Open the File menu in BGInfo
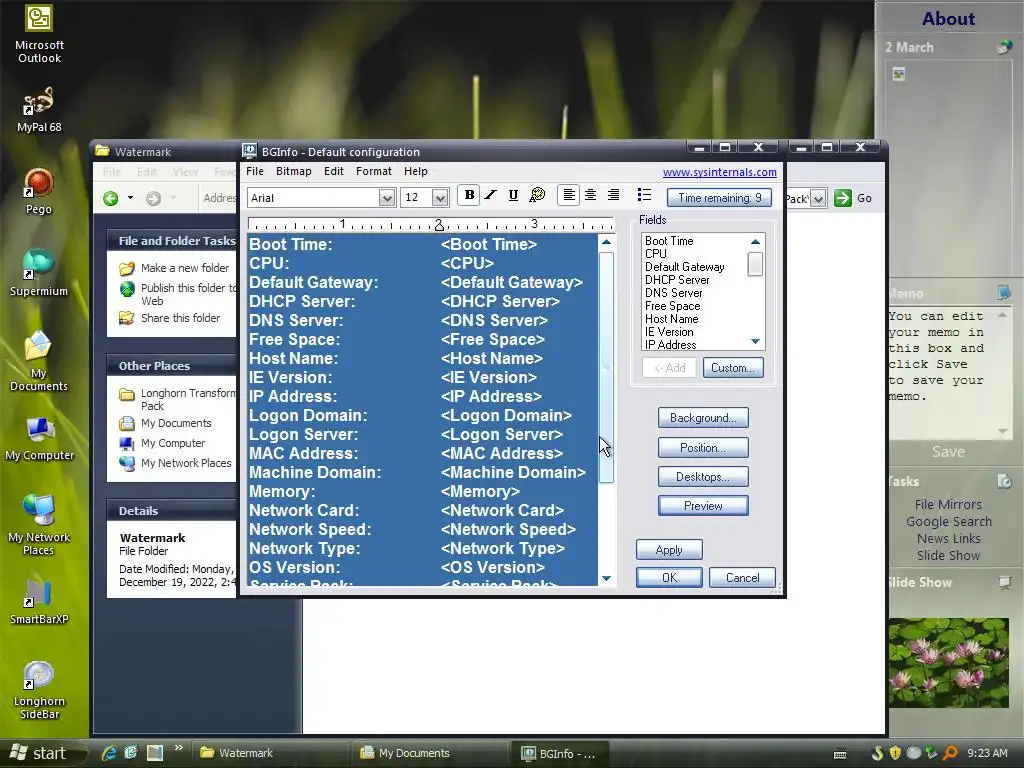The height and width of the screenshot is (768, 1024). 255,171
